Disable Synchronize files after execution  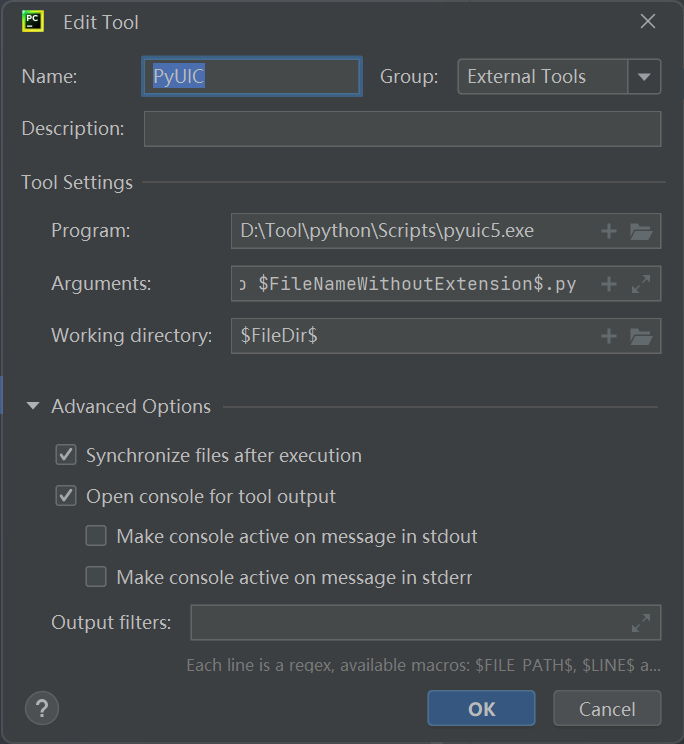tap(66, 456)
